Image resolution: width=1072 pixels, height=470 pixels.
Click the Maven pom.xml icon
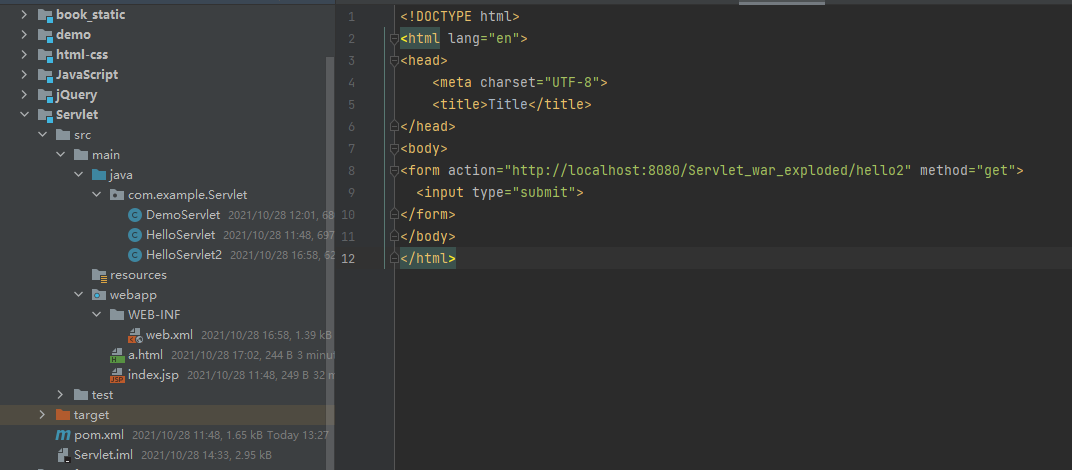click(x=63, y=435)
